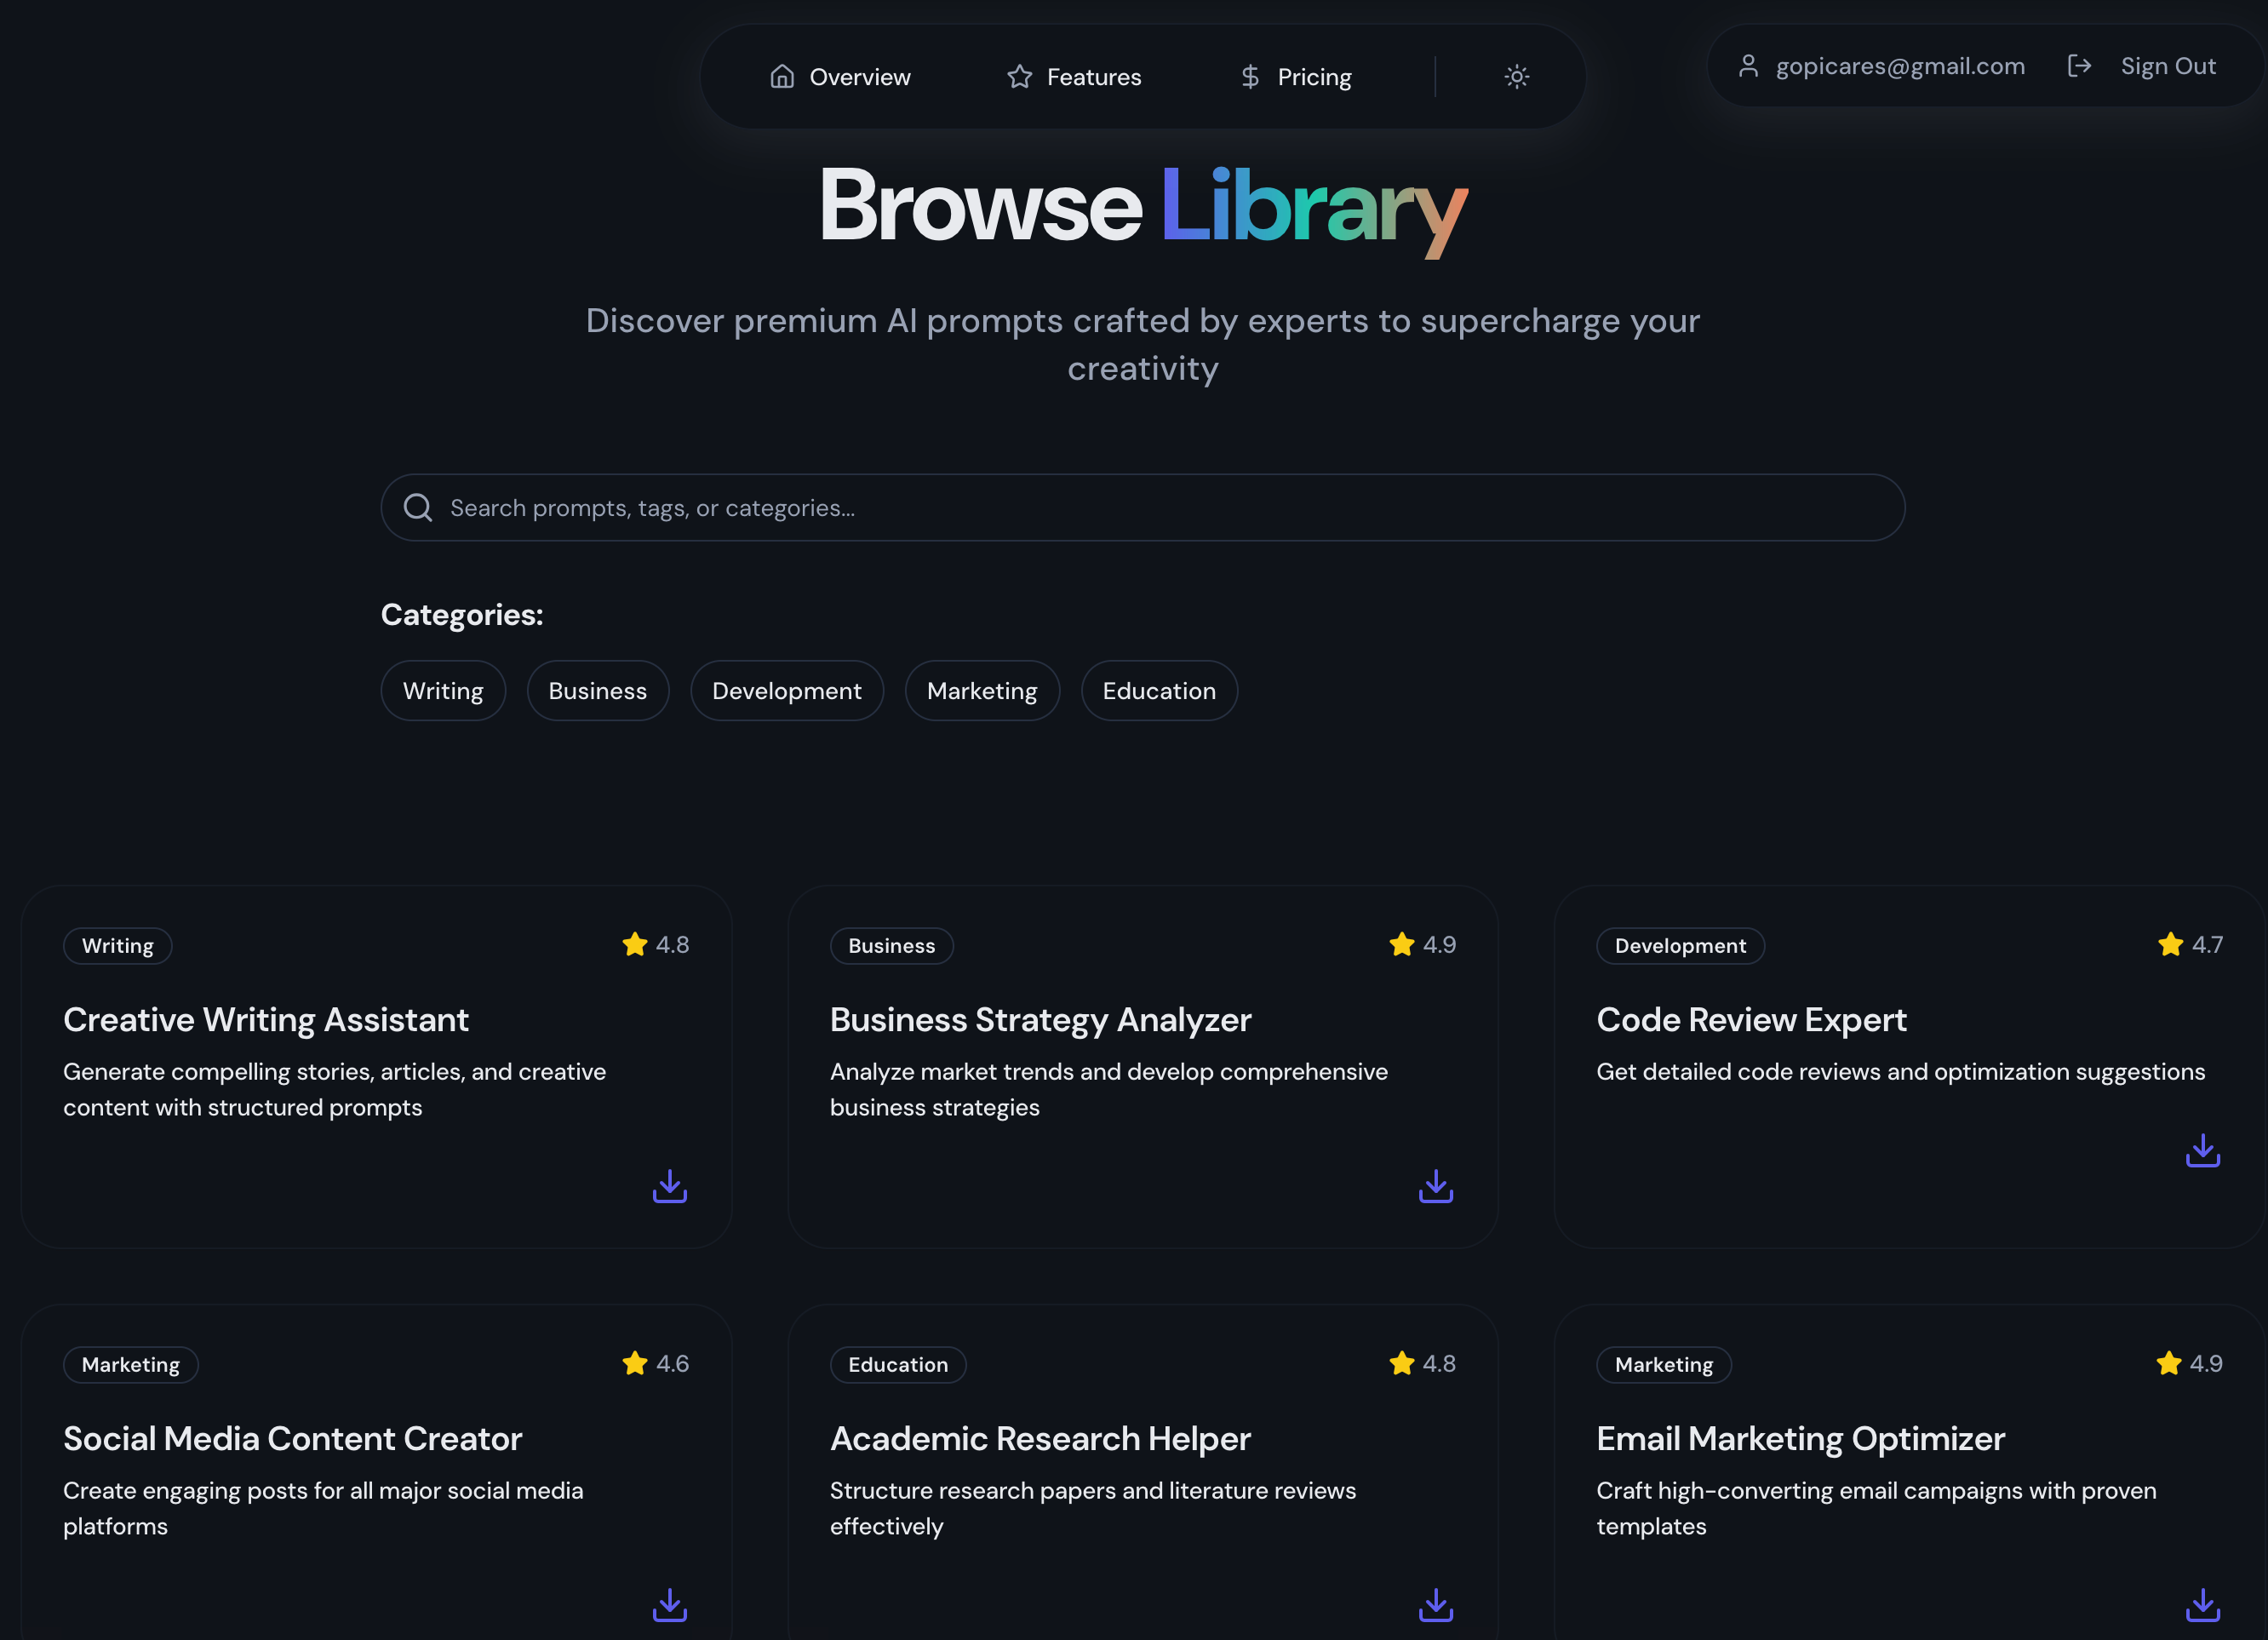Open the Business Strategy Analyzer title
The width and height of the screenshot is (2268, 1640).
[1040, 1019]
